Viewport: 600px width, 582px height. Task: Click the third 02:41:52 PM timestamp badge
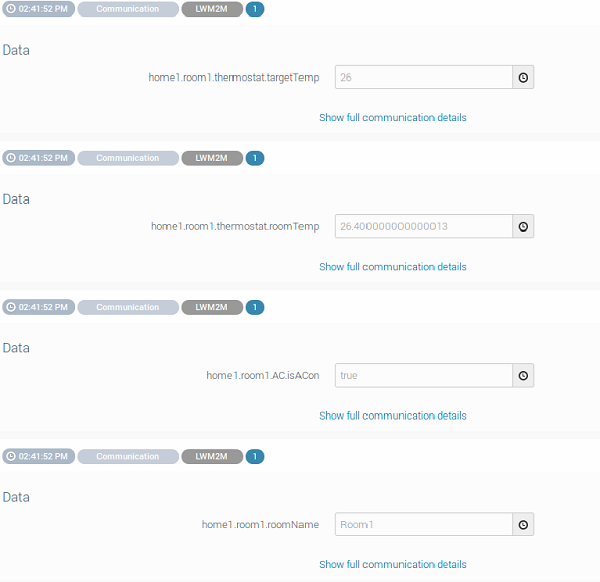38,307
